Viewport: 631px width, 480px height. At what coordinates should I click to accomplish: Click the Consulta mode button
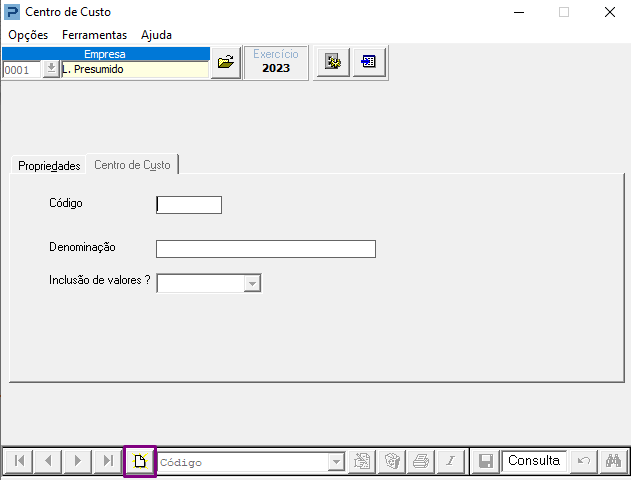tap(534, 460)
